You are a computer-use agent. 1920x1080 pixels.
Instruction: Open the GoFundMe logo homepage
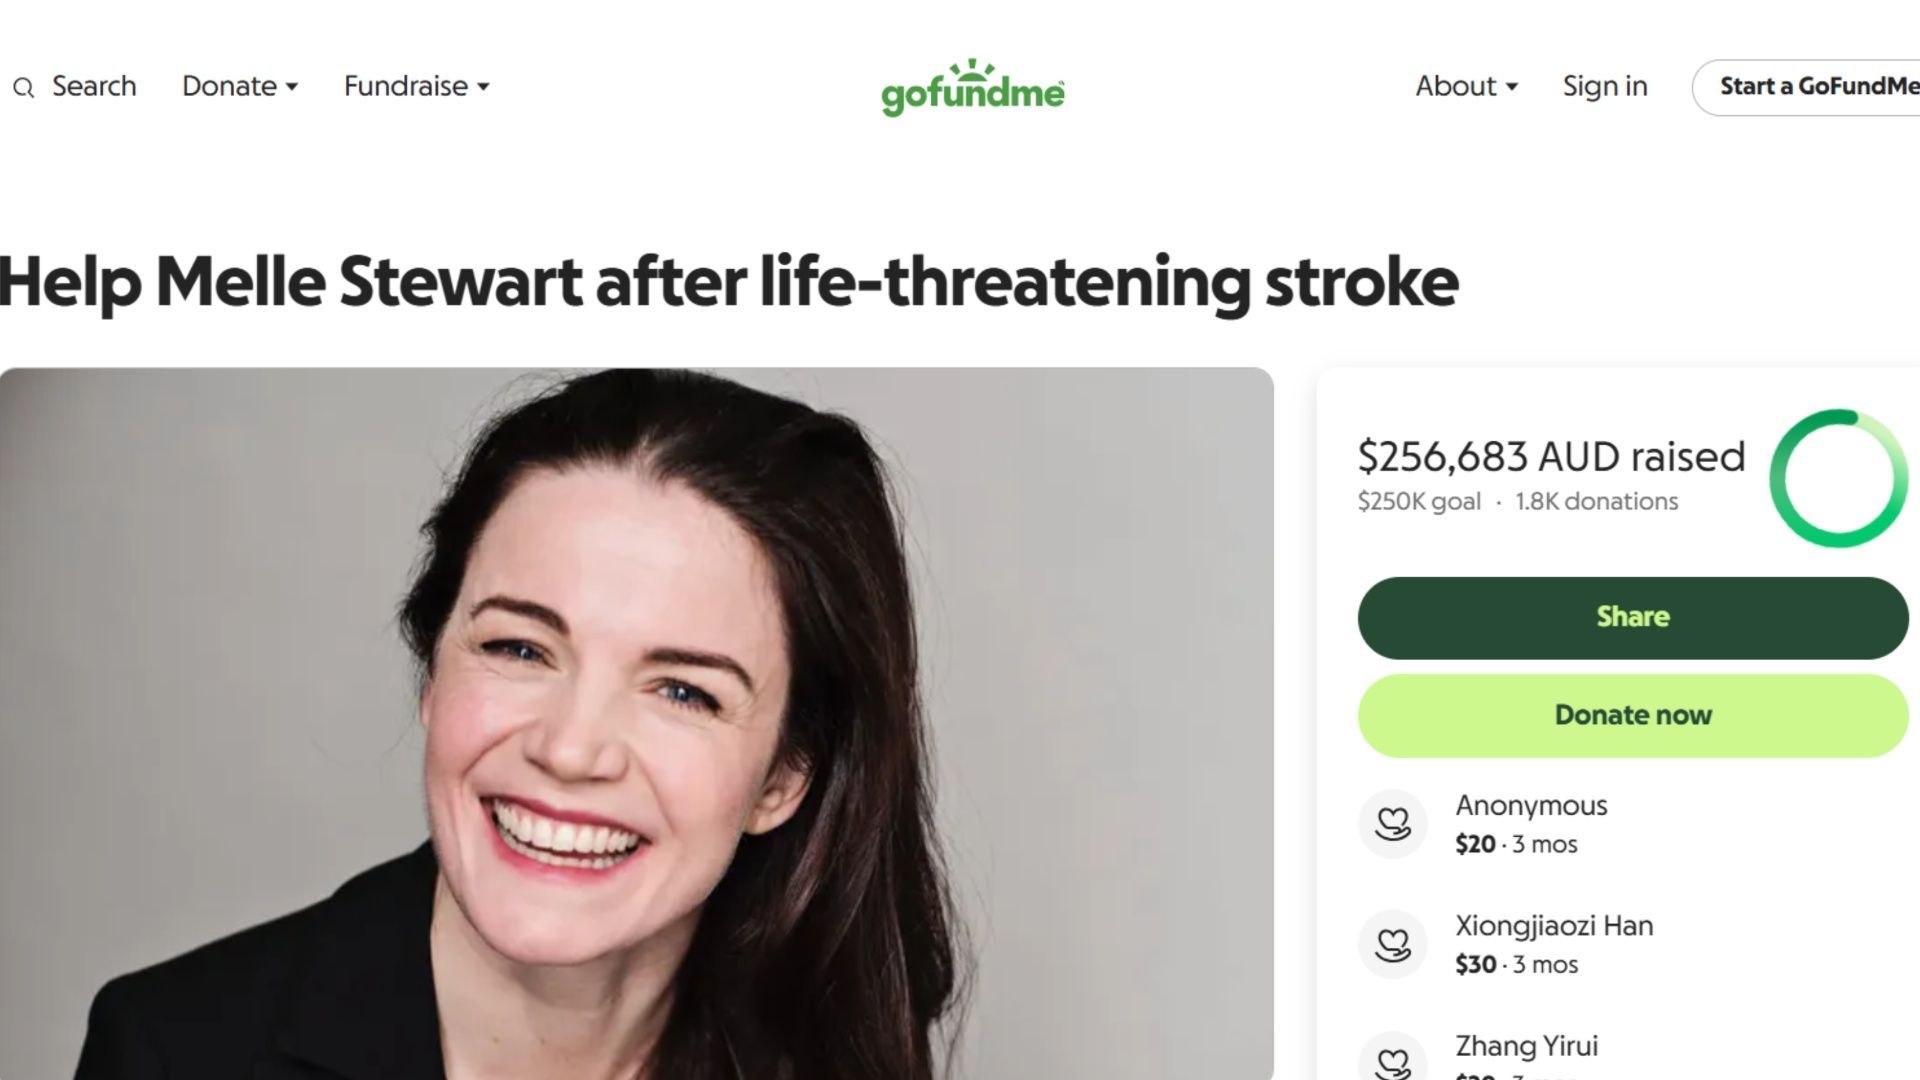972,88
